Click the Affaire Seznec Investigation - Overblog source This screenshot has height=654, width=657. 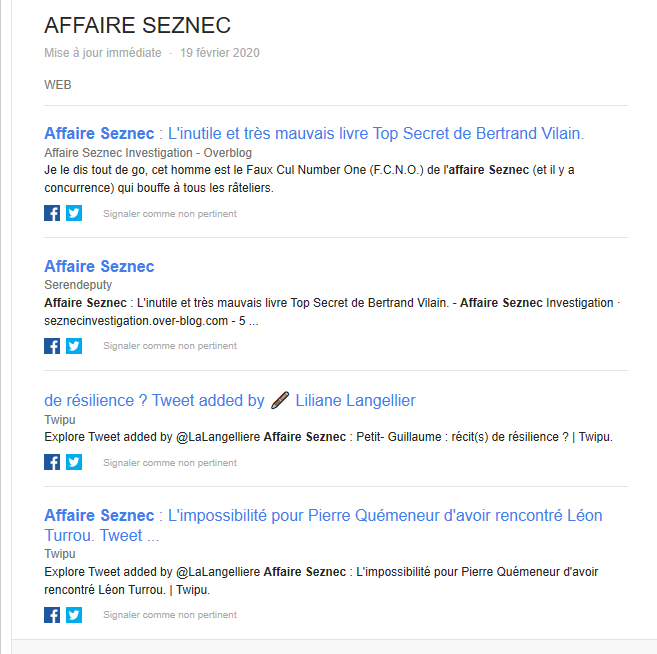click(x=148, y=153)
